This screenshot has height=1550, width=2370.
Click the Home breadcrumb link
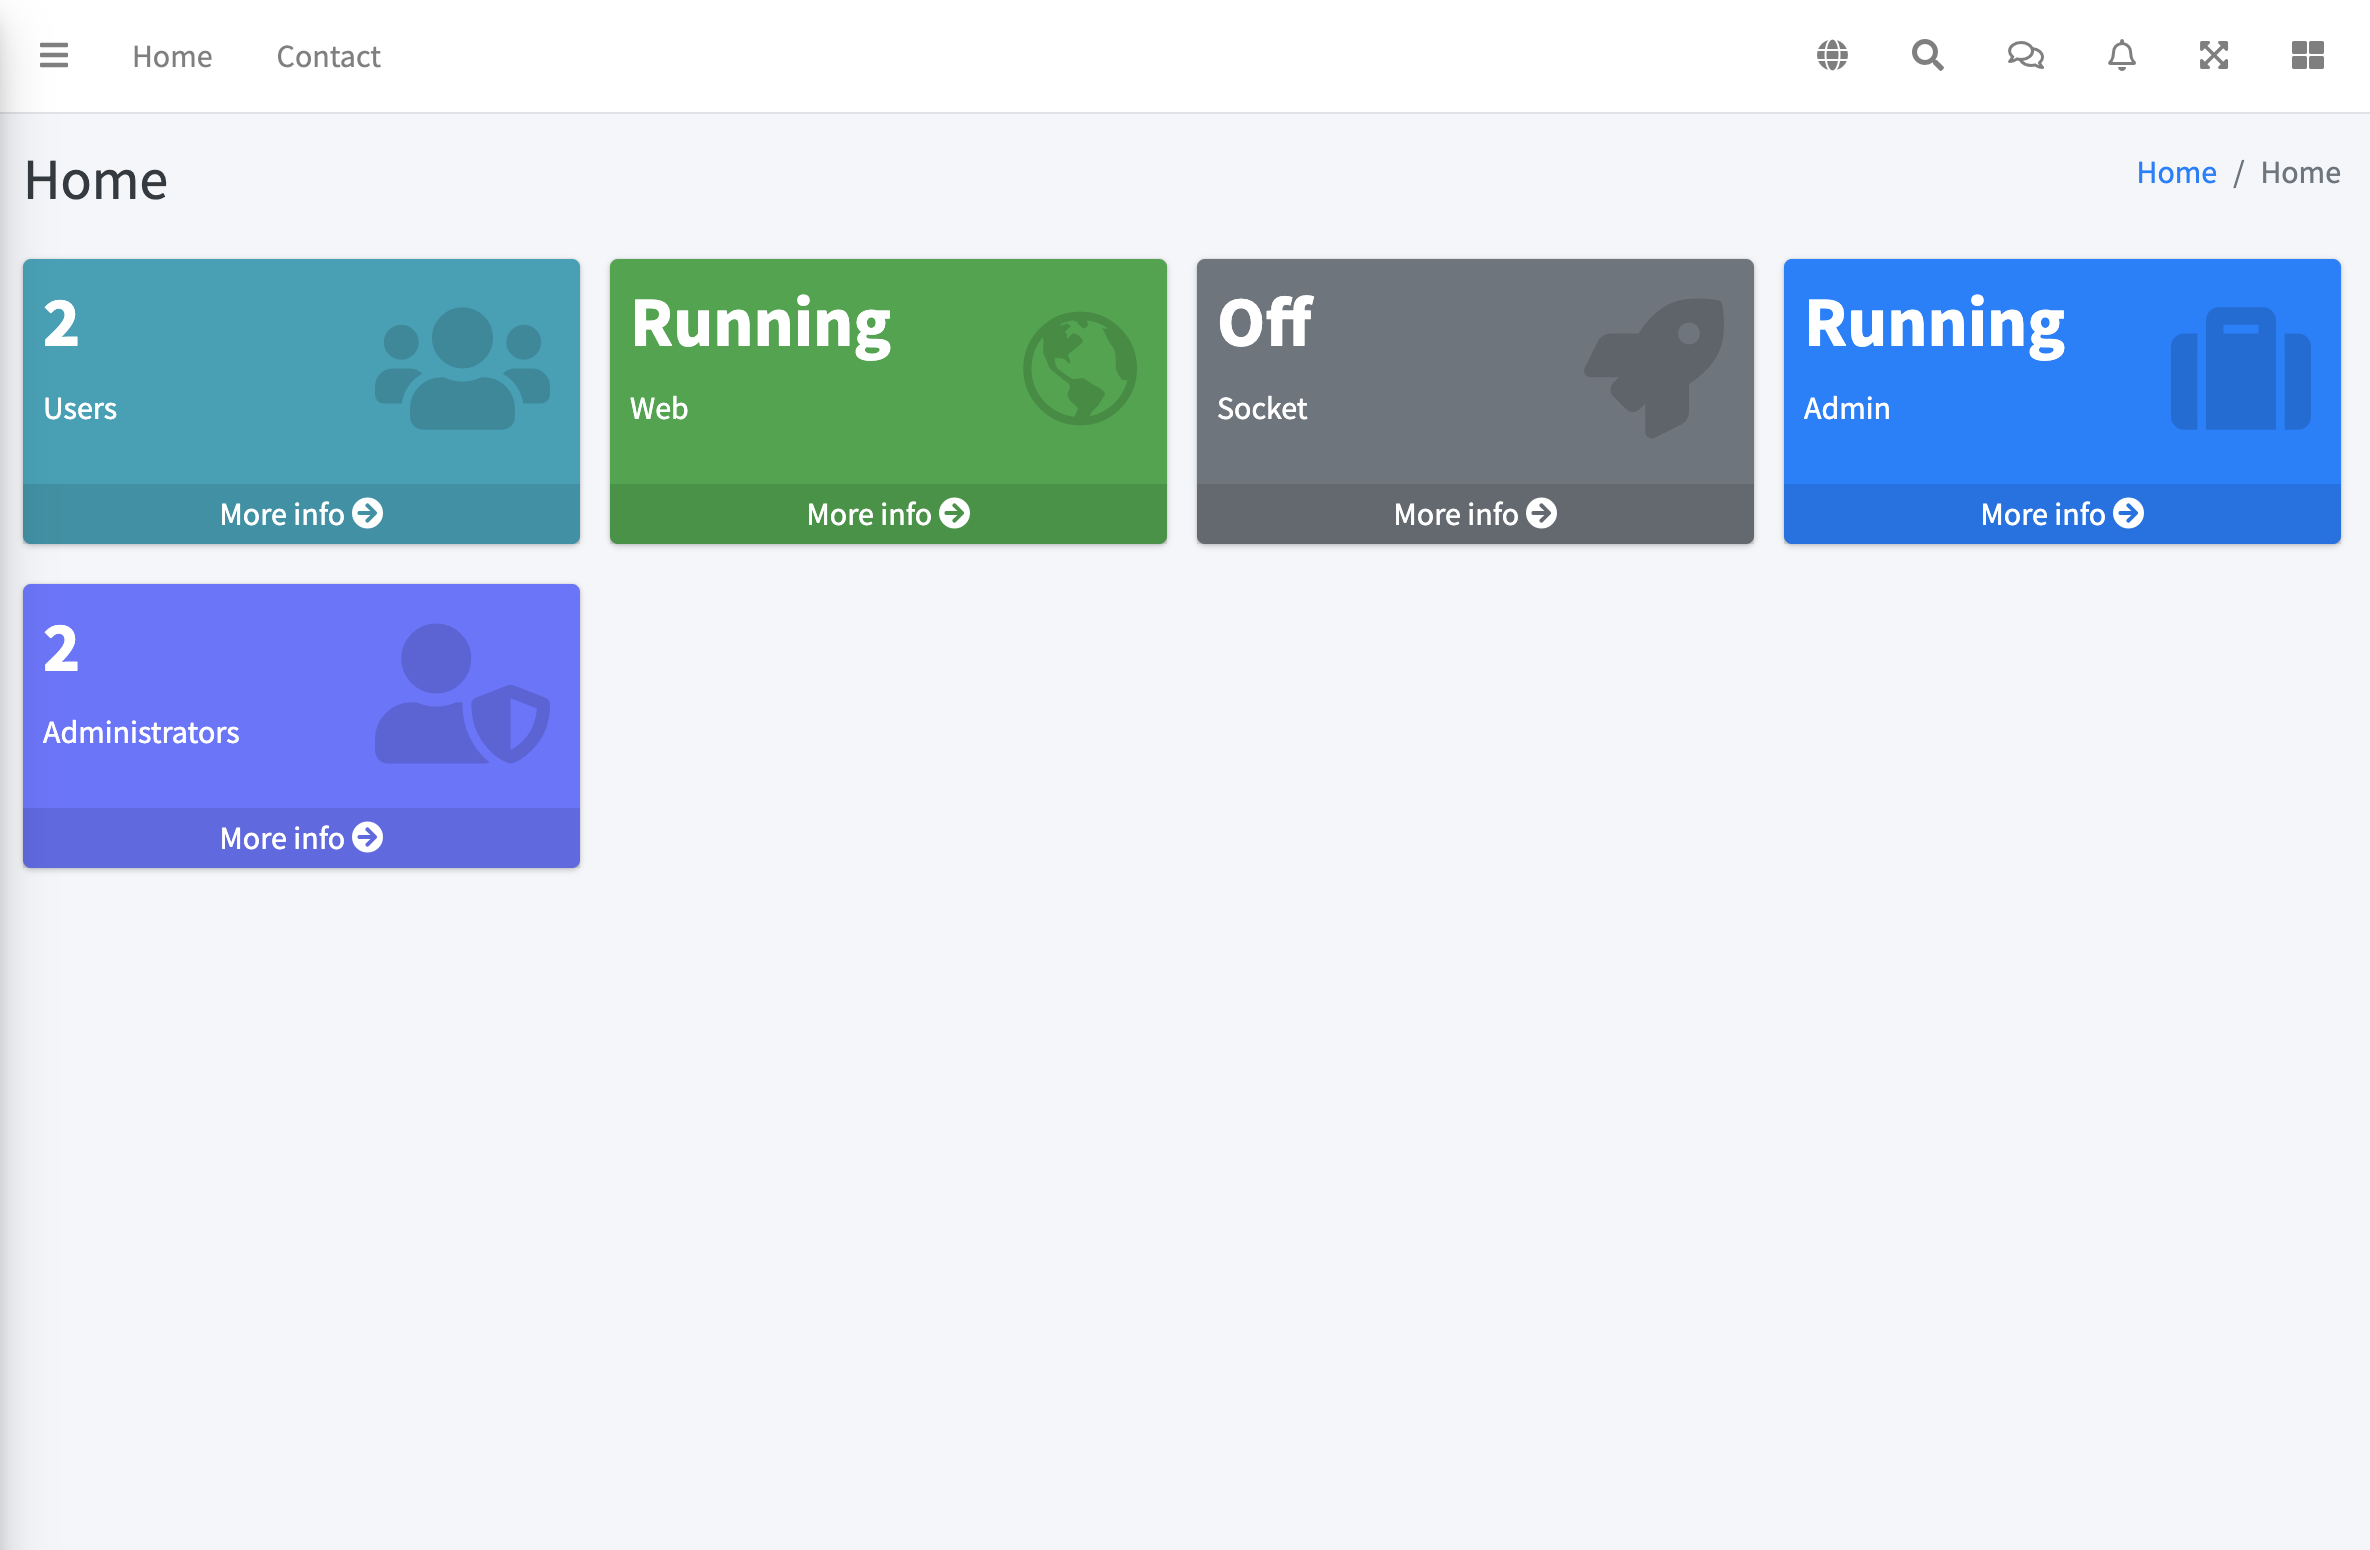[2176, 173]
